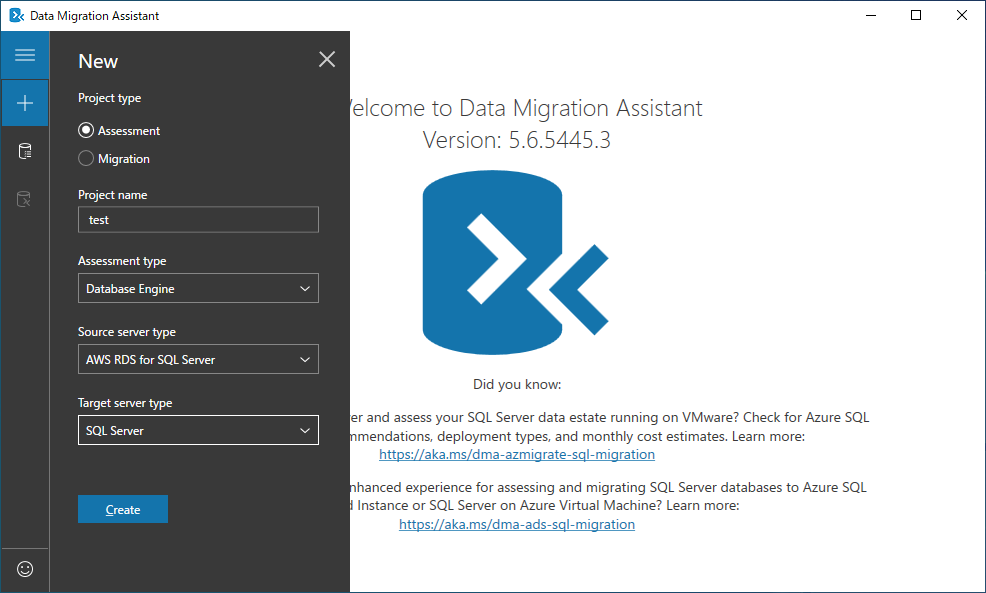The height and width of the screenshot is (593, 986).
Task: Open the assessments database icon in sidebar
Action: coord(25,151)
